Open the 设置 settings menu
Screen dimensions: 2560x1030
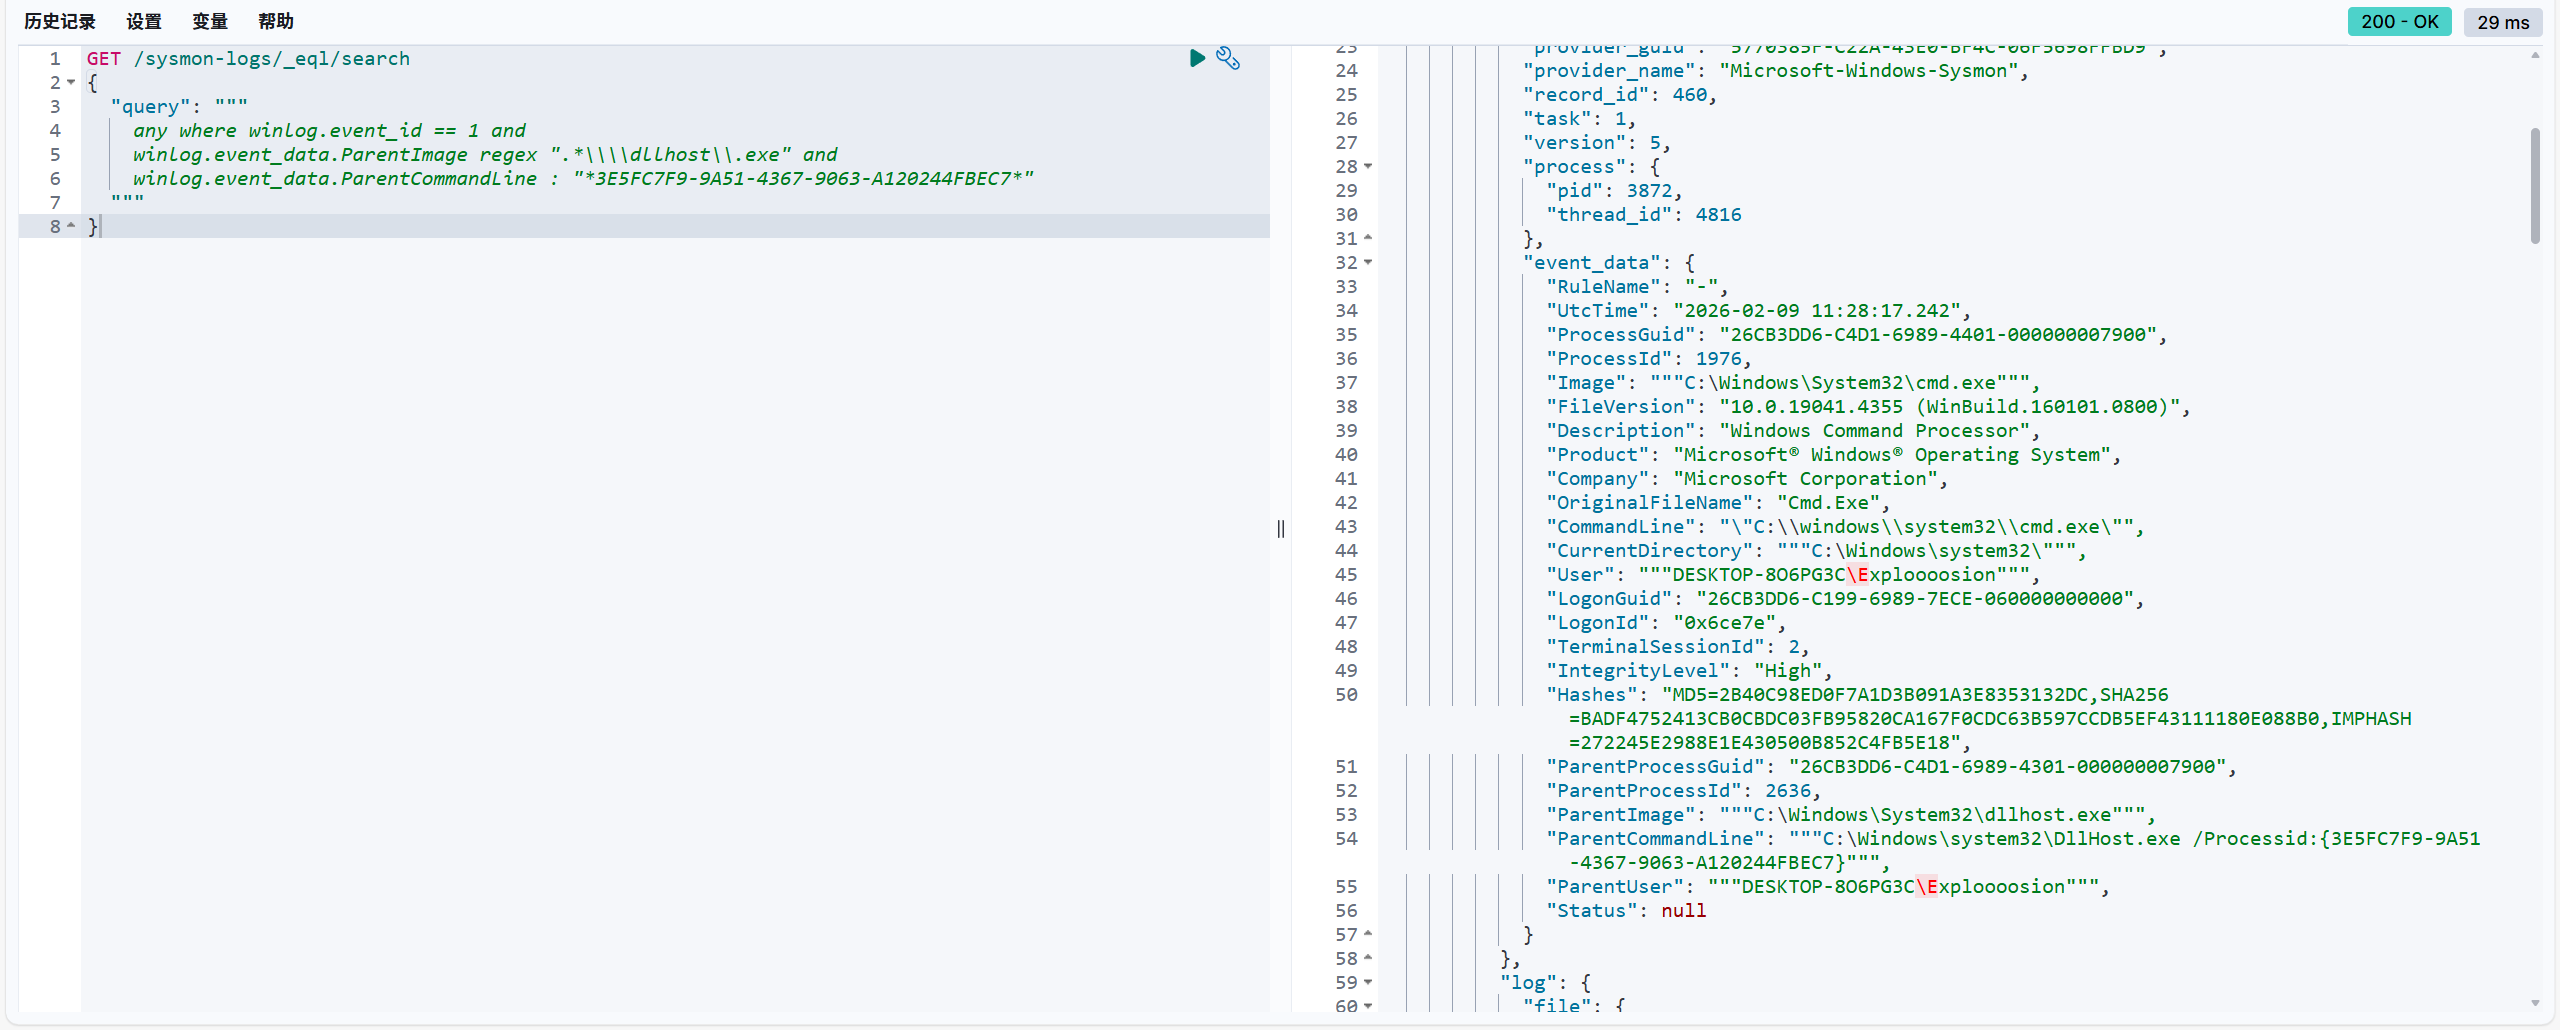144,22
